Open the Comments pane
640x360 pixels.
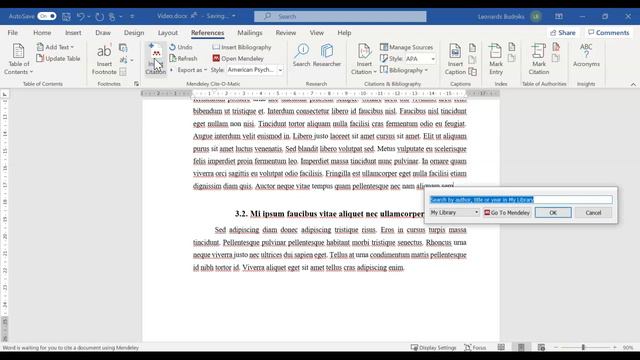608,33
